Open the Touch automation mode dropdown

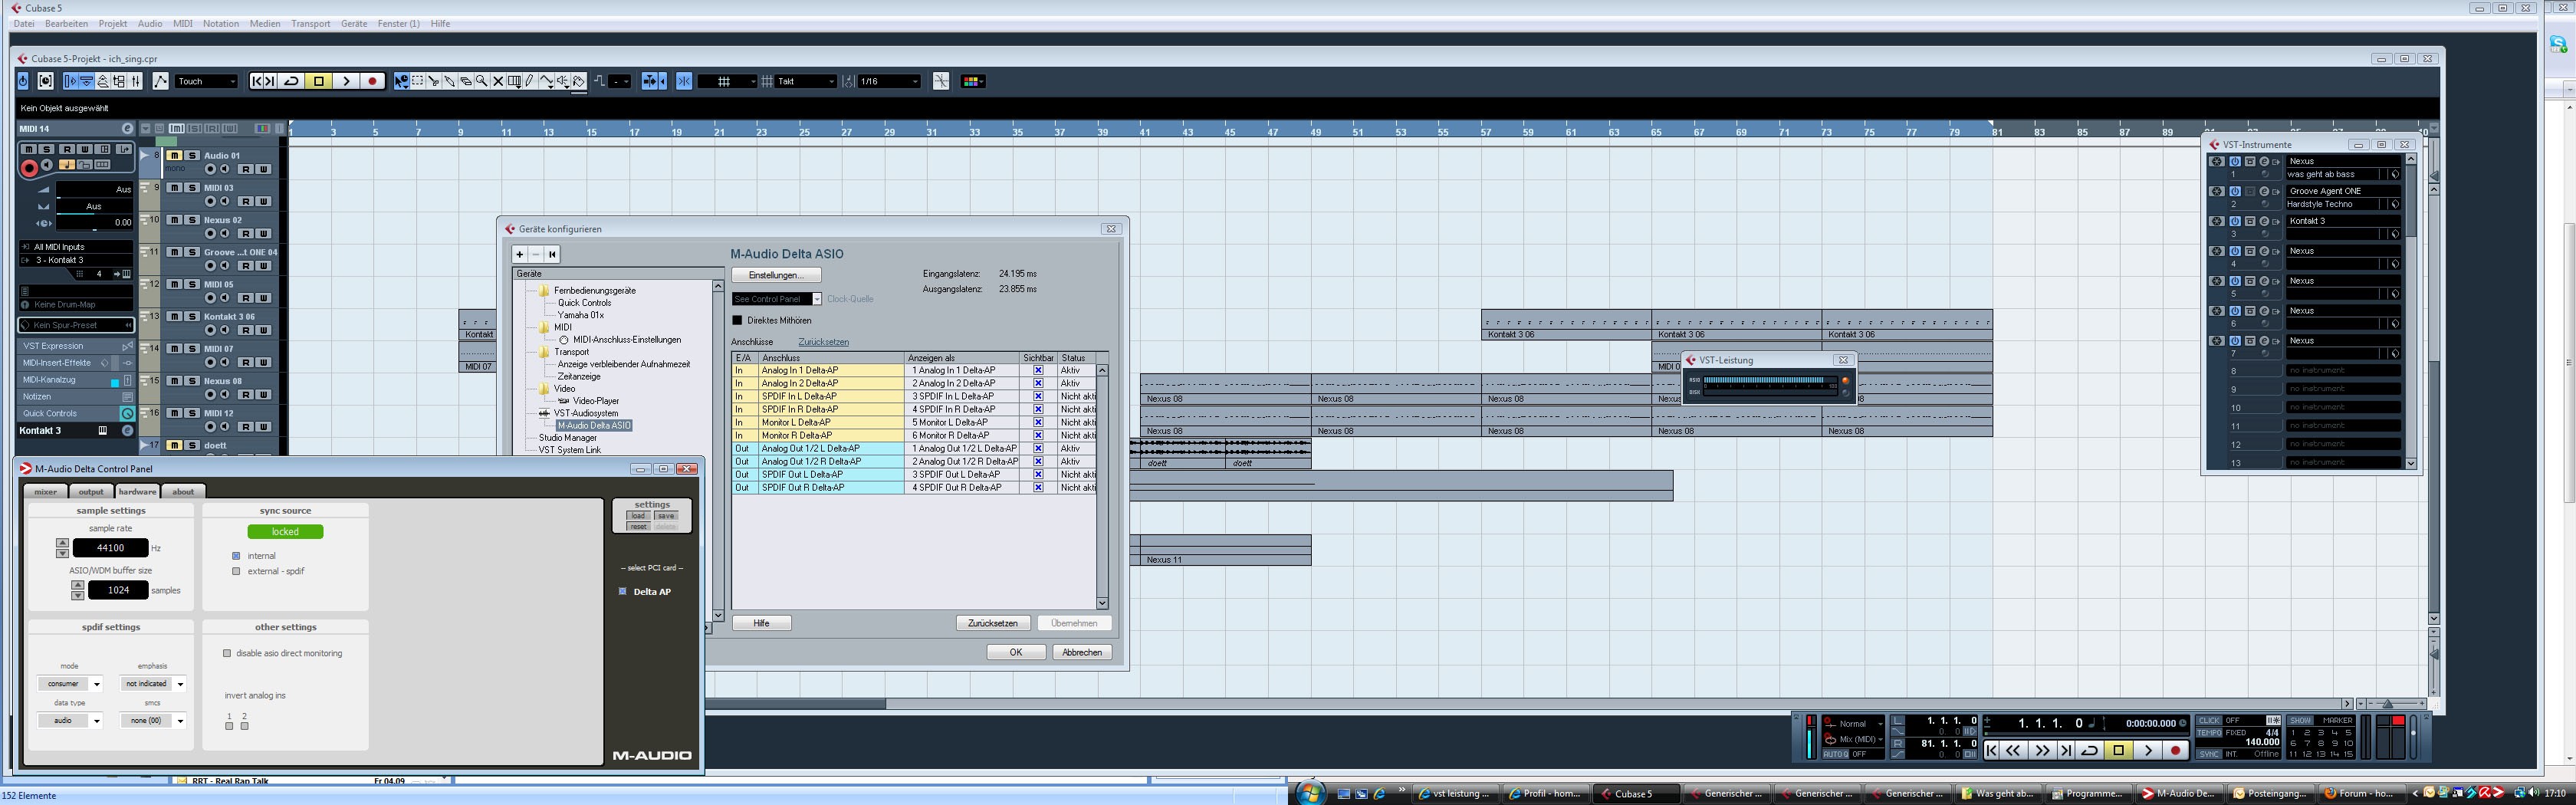[207, 81]
